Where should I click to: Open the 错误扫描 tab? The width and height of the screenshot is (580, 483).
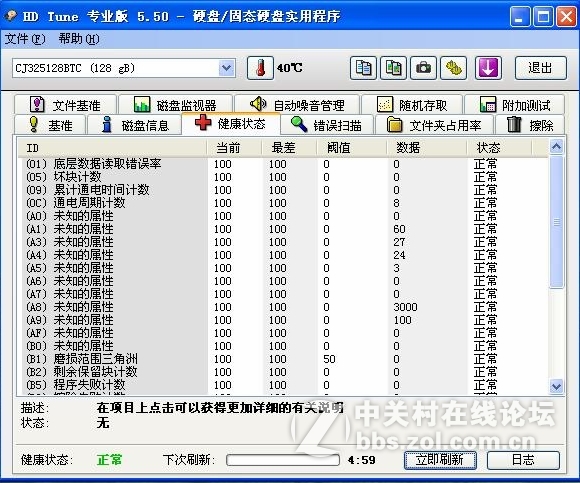pyautogui.click(x=327, y=125)
